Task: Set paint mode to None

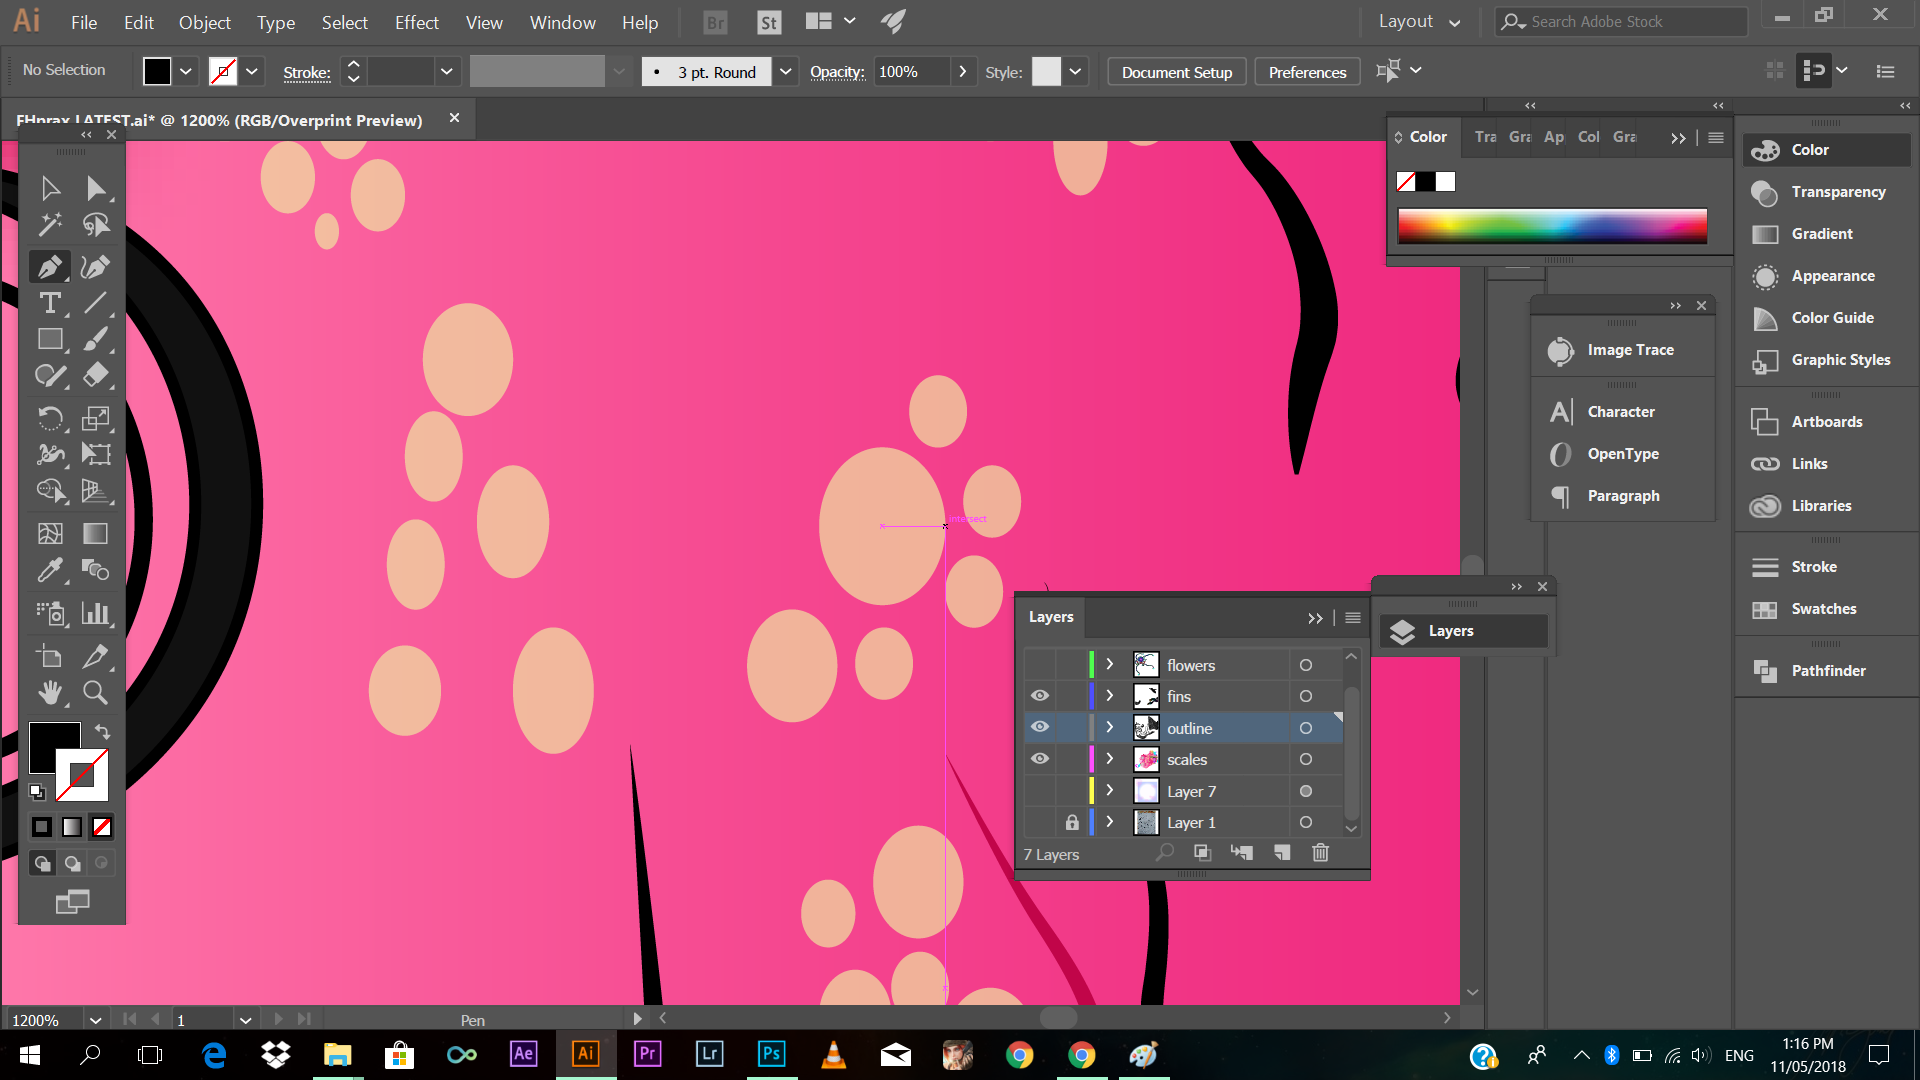Action: pos(102,827)
